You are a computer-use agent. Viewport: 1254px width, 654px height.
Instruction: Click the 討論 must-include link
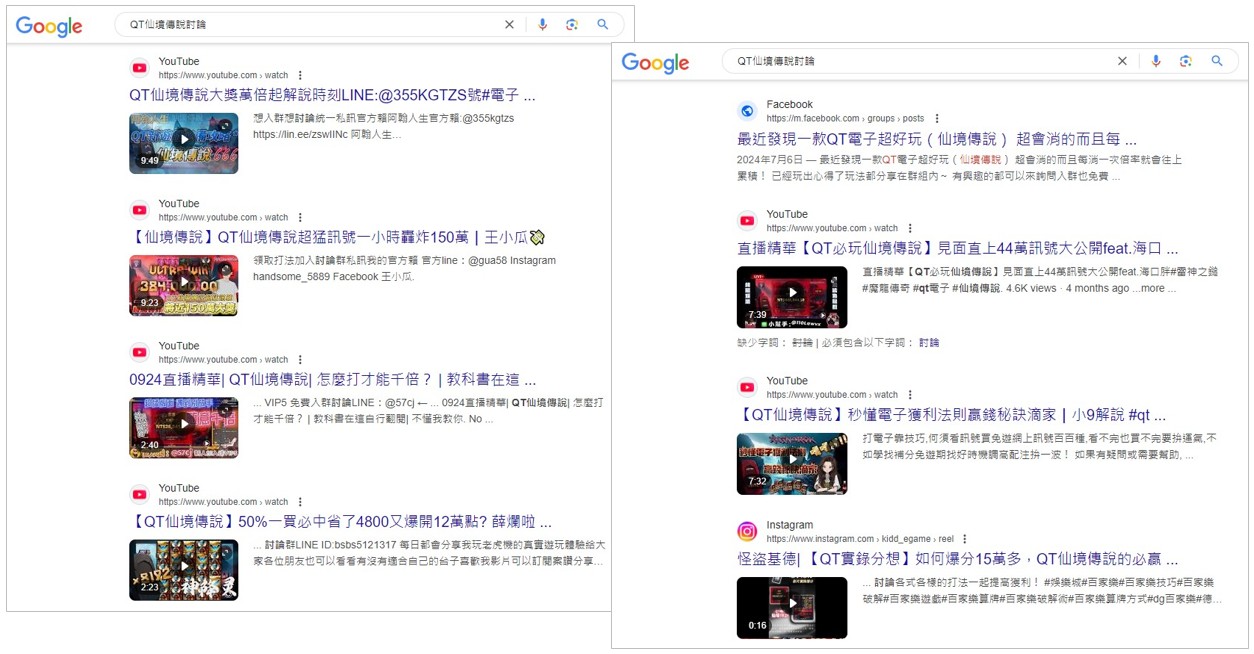tap(929, 342)
